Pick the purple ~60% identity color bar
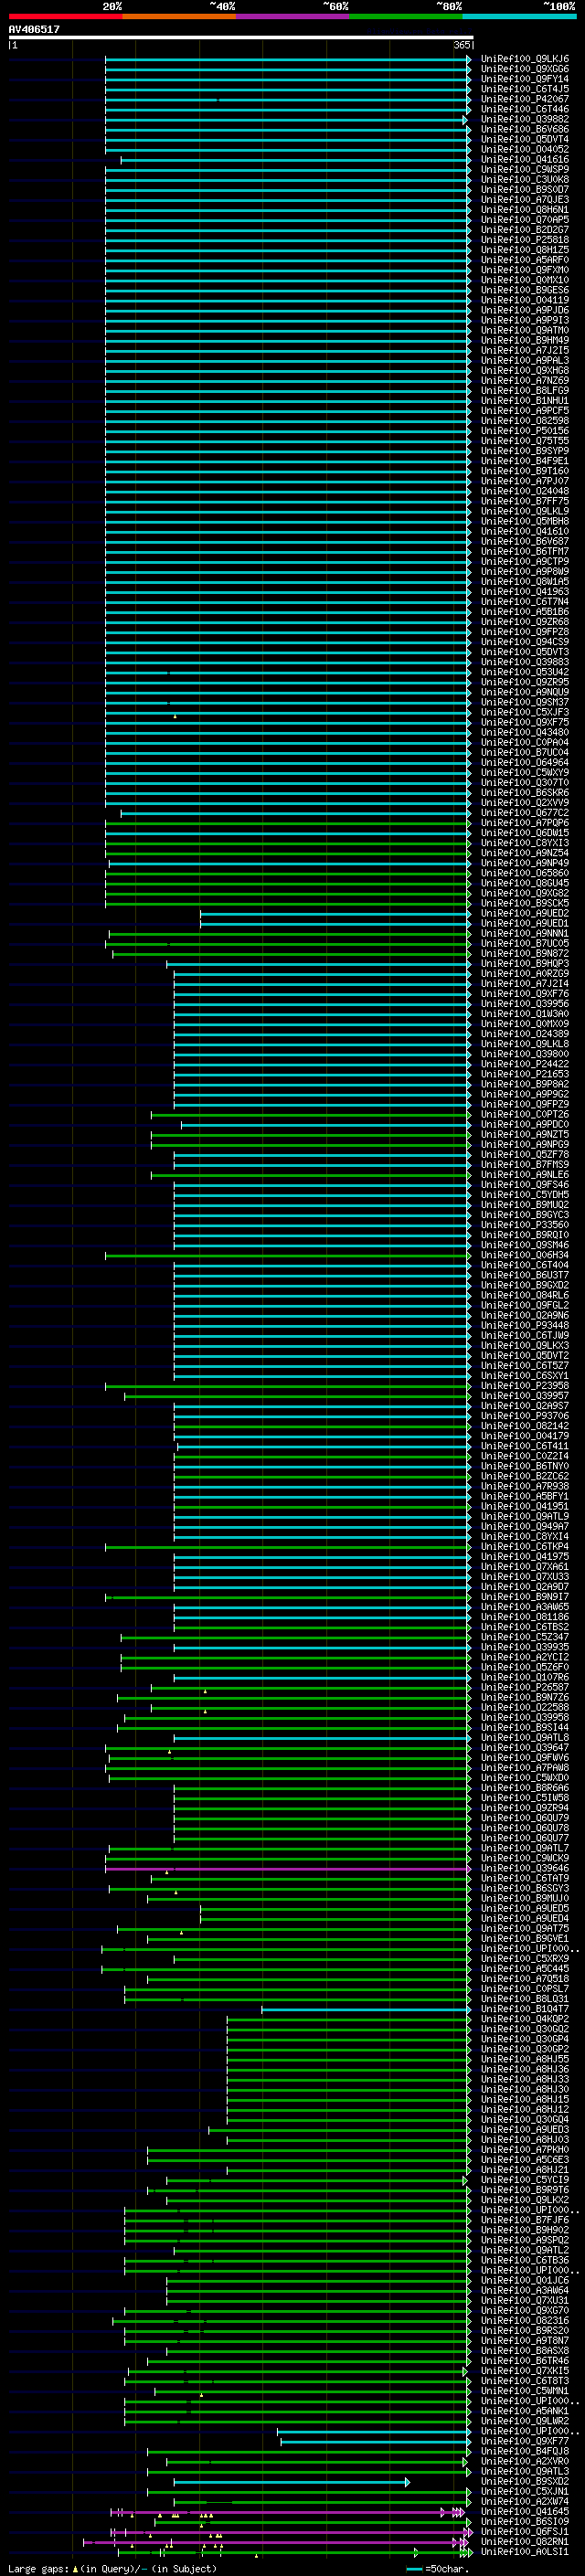The height and width of the screenshot is (2576, 585). click(x=293, y=16)
